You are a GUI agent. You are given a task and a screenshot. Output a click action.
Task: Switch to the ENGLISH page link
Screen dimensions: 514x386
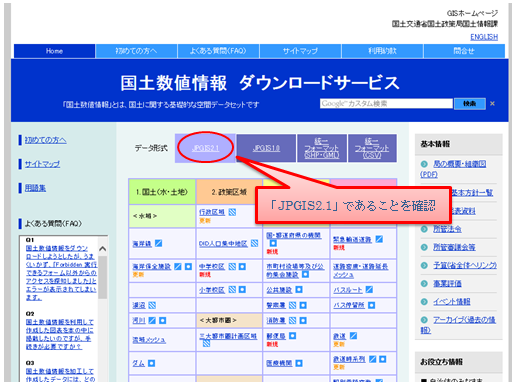pyautogui.click(x=484, y=37)
